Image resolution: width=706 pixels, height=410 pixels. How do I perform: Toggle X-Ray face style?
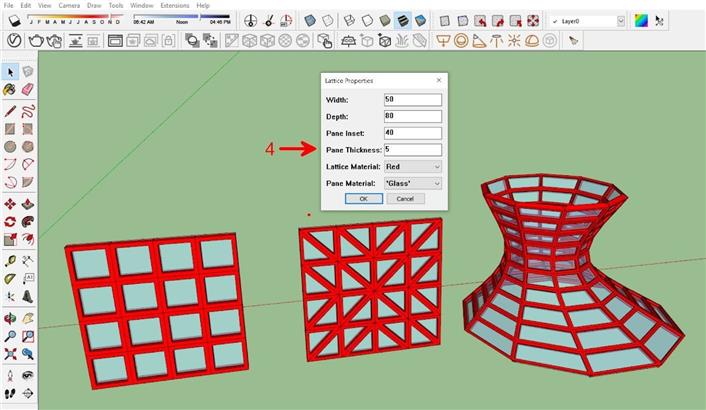[x=310, y=21]
